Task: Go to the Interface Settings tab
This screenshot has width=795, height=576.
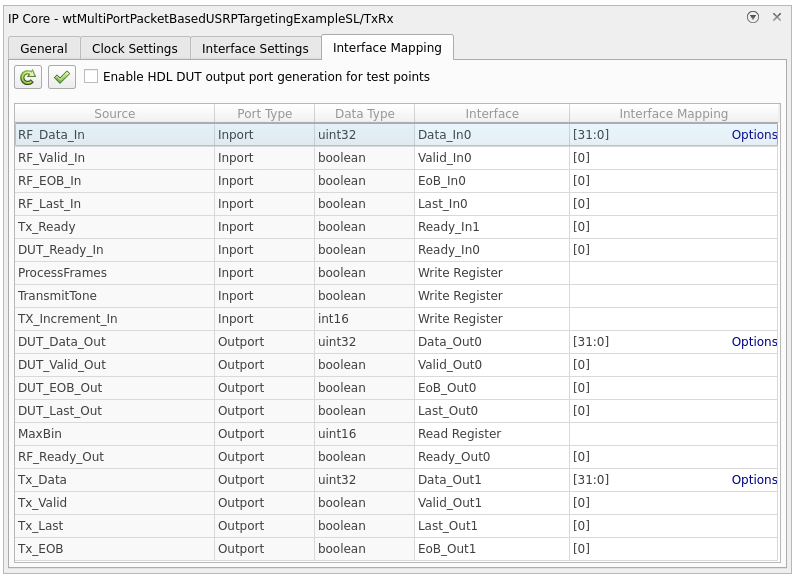Action: tap(255, 48)
